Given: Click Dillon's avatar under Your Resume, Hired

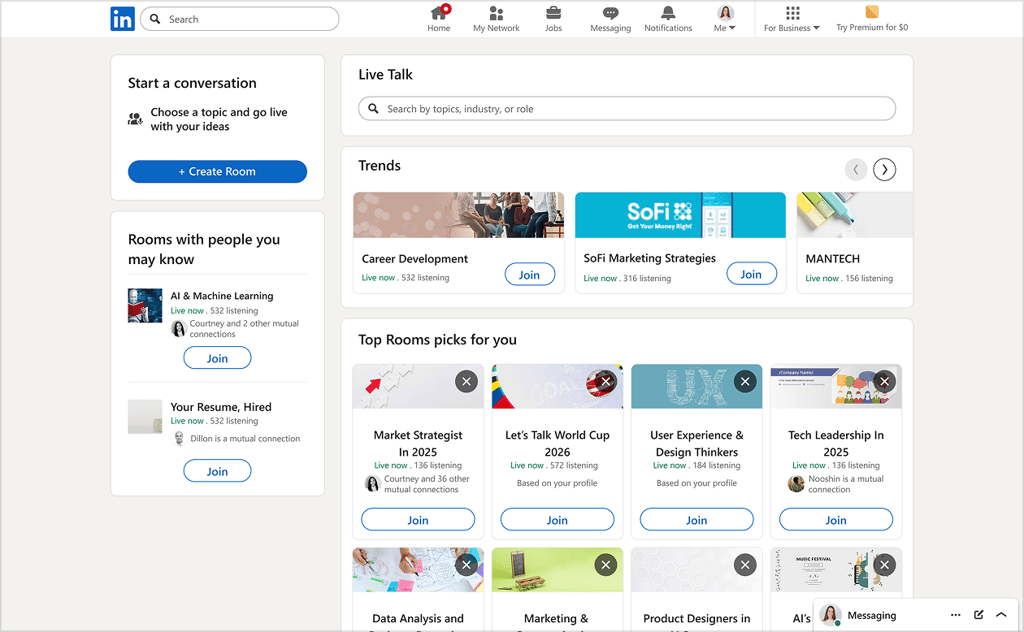Looking at the screenshot, I should tap(179, 439).
